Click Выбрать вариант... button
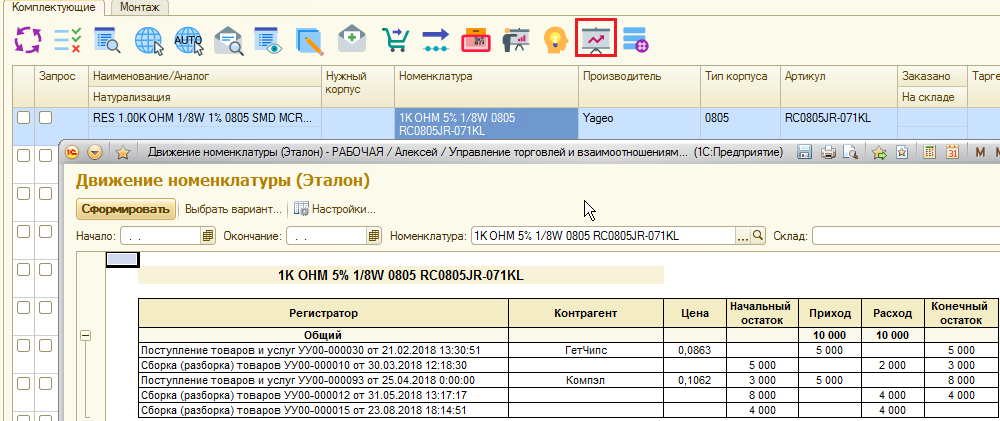Screen dimensions: 1000x421 tap(233, 209)
